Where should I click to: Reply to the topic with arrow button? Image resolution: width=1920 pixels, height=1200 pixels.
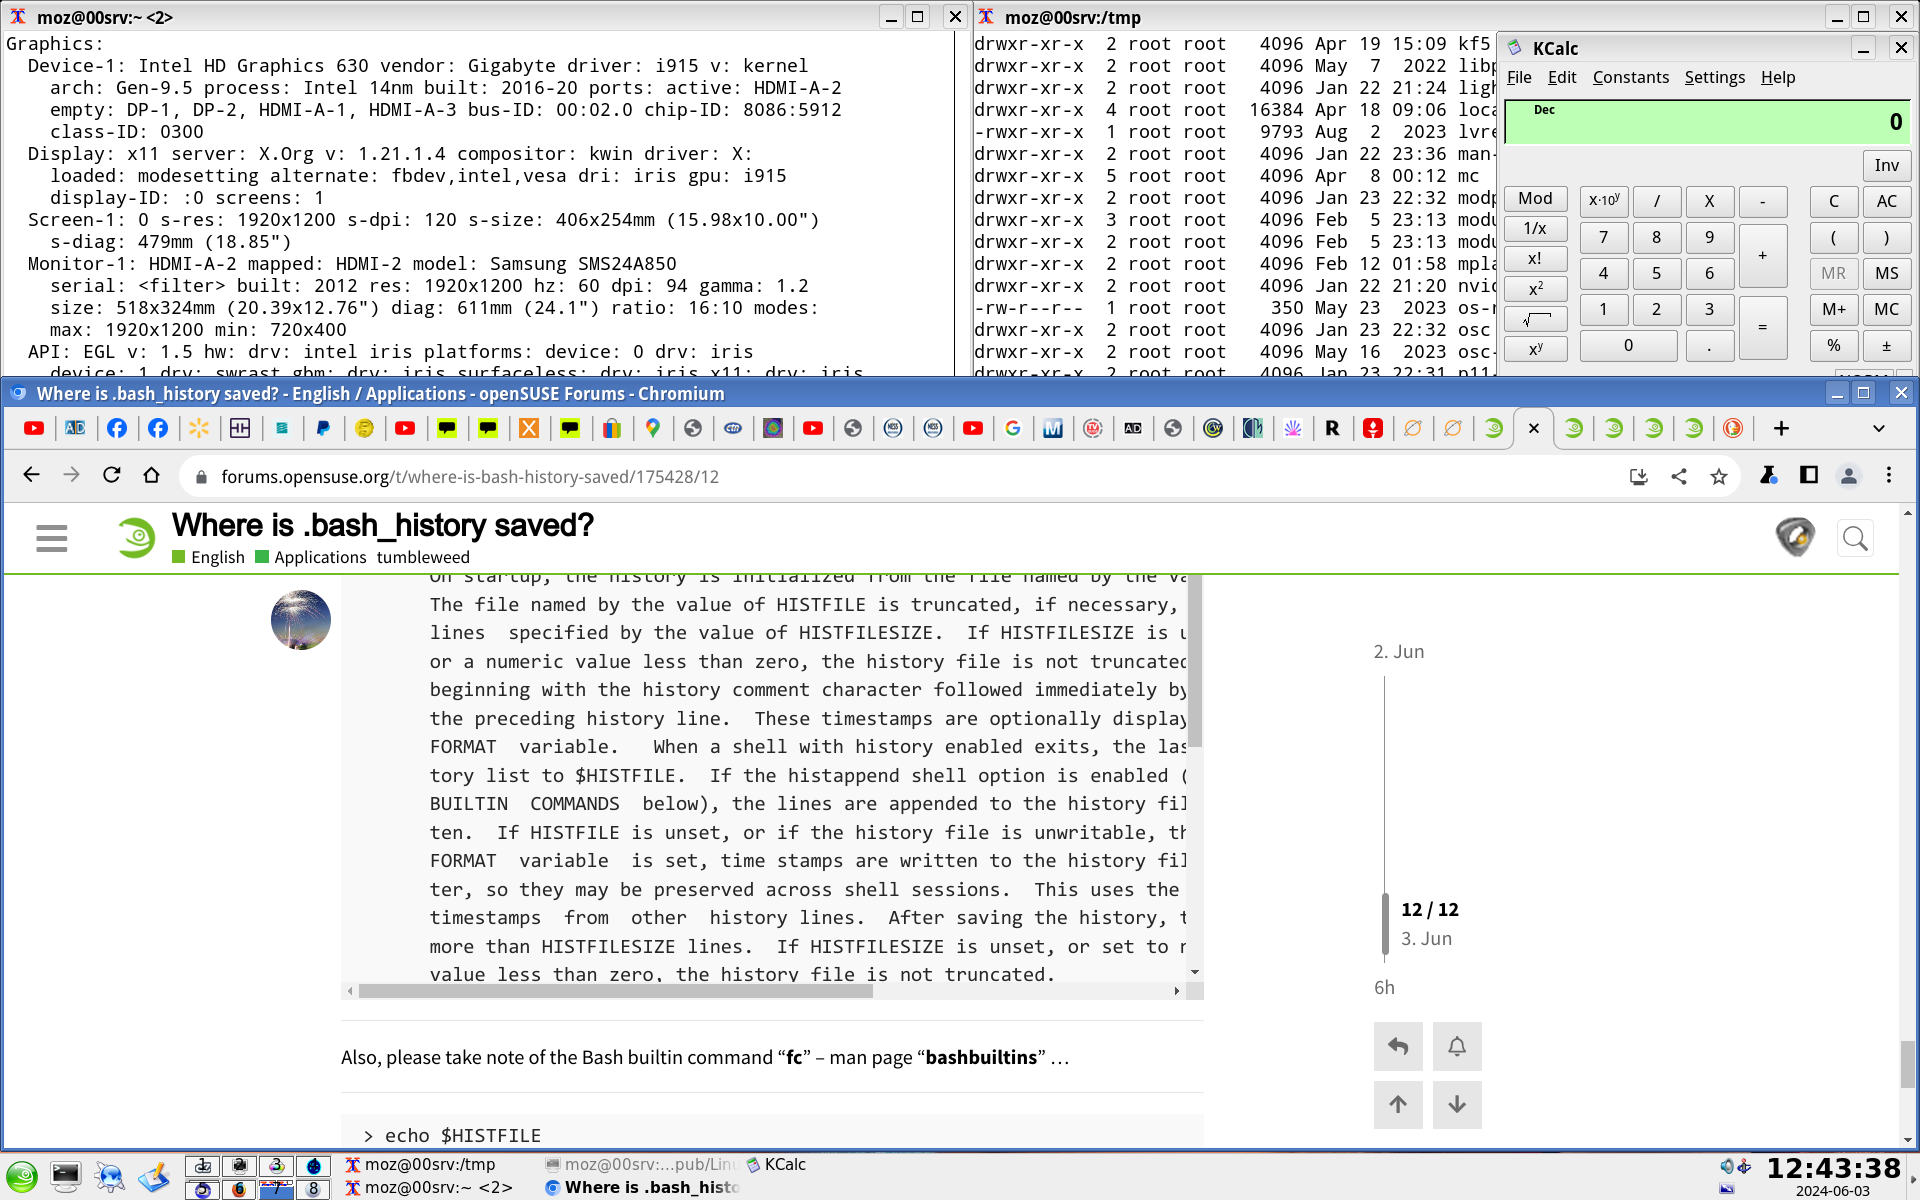[1398, 1046]
